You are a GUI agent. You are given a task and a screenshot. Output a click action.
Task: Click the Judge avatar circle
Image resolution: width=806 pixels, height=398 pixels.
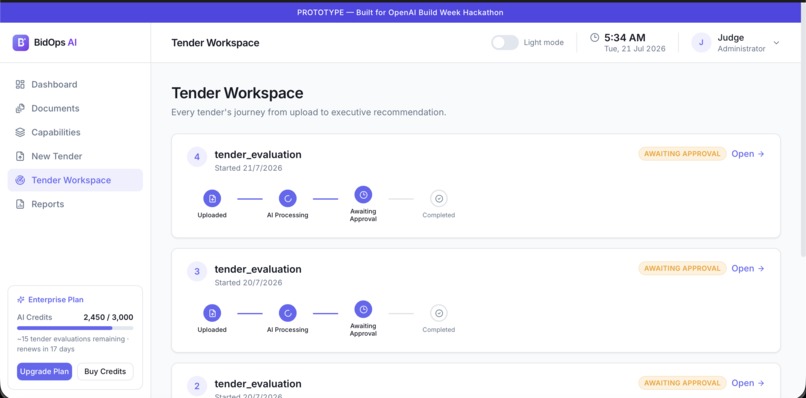coord(701,43)
